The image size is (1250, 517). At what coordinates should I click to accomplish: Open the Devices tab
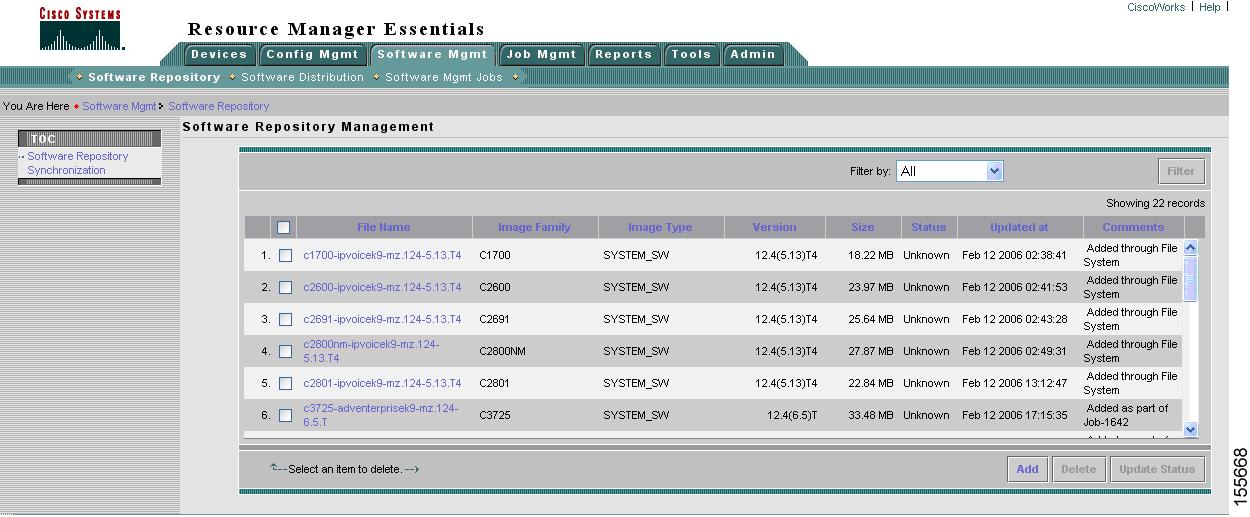point(219,54)
